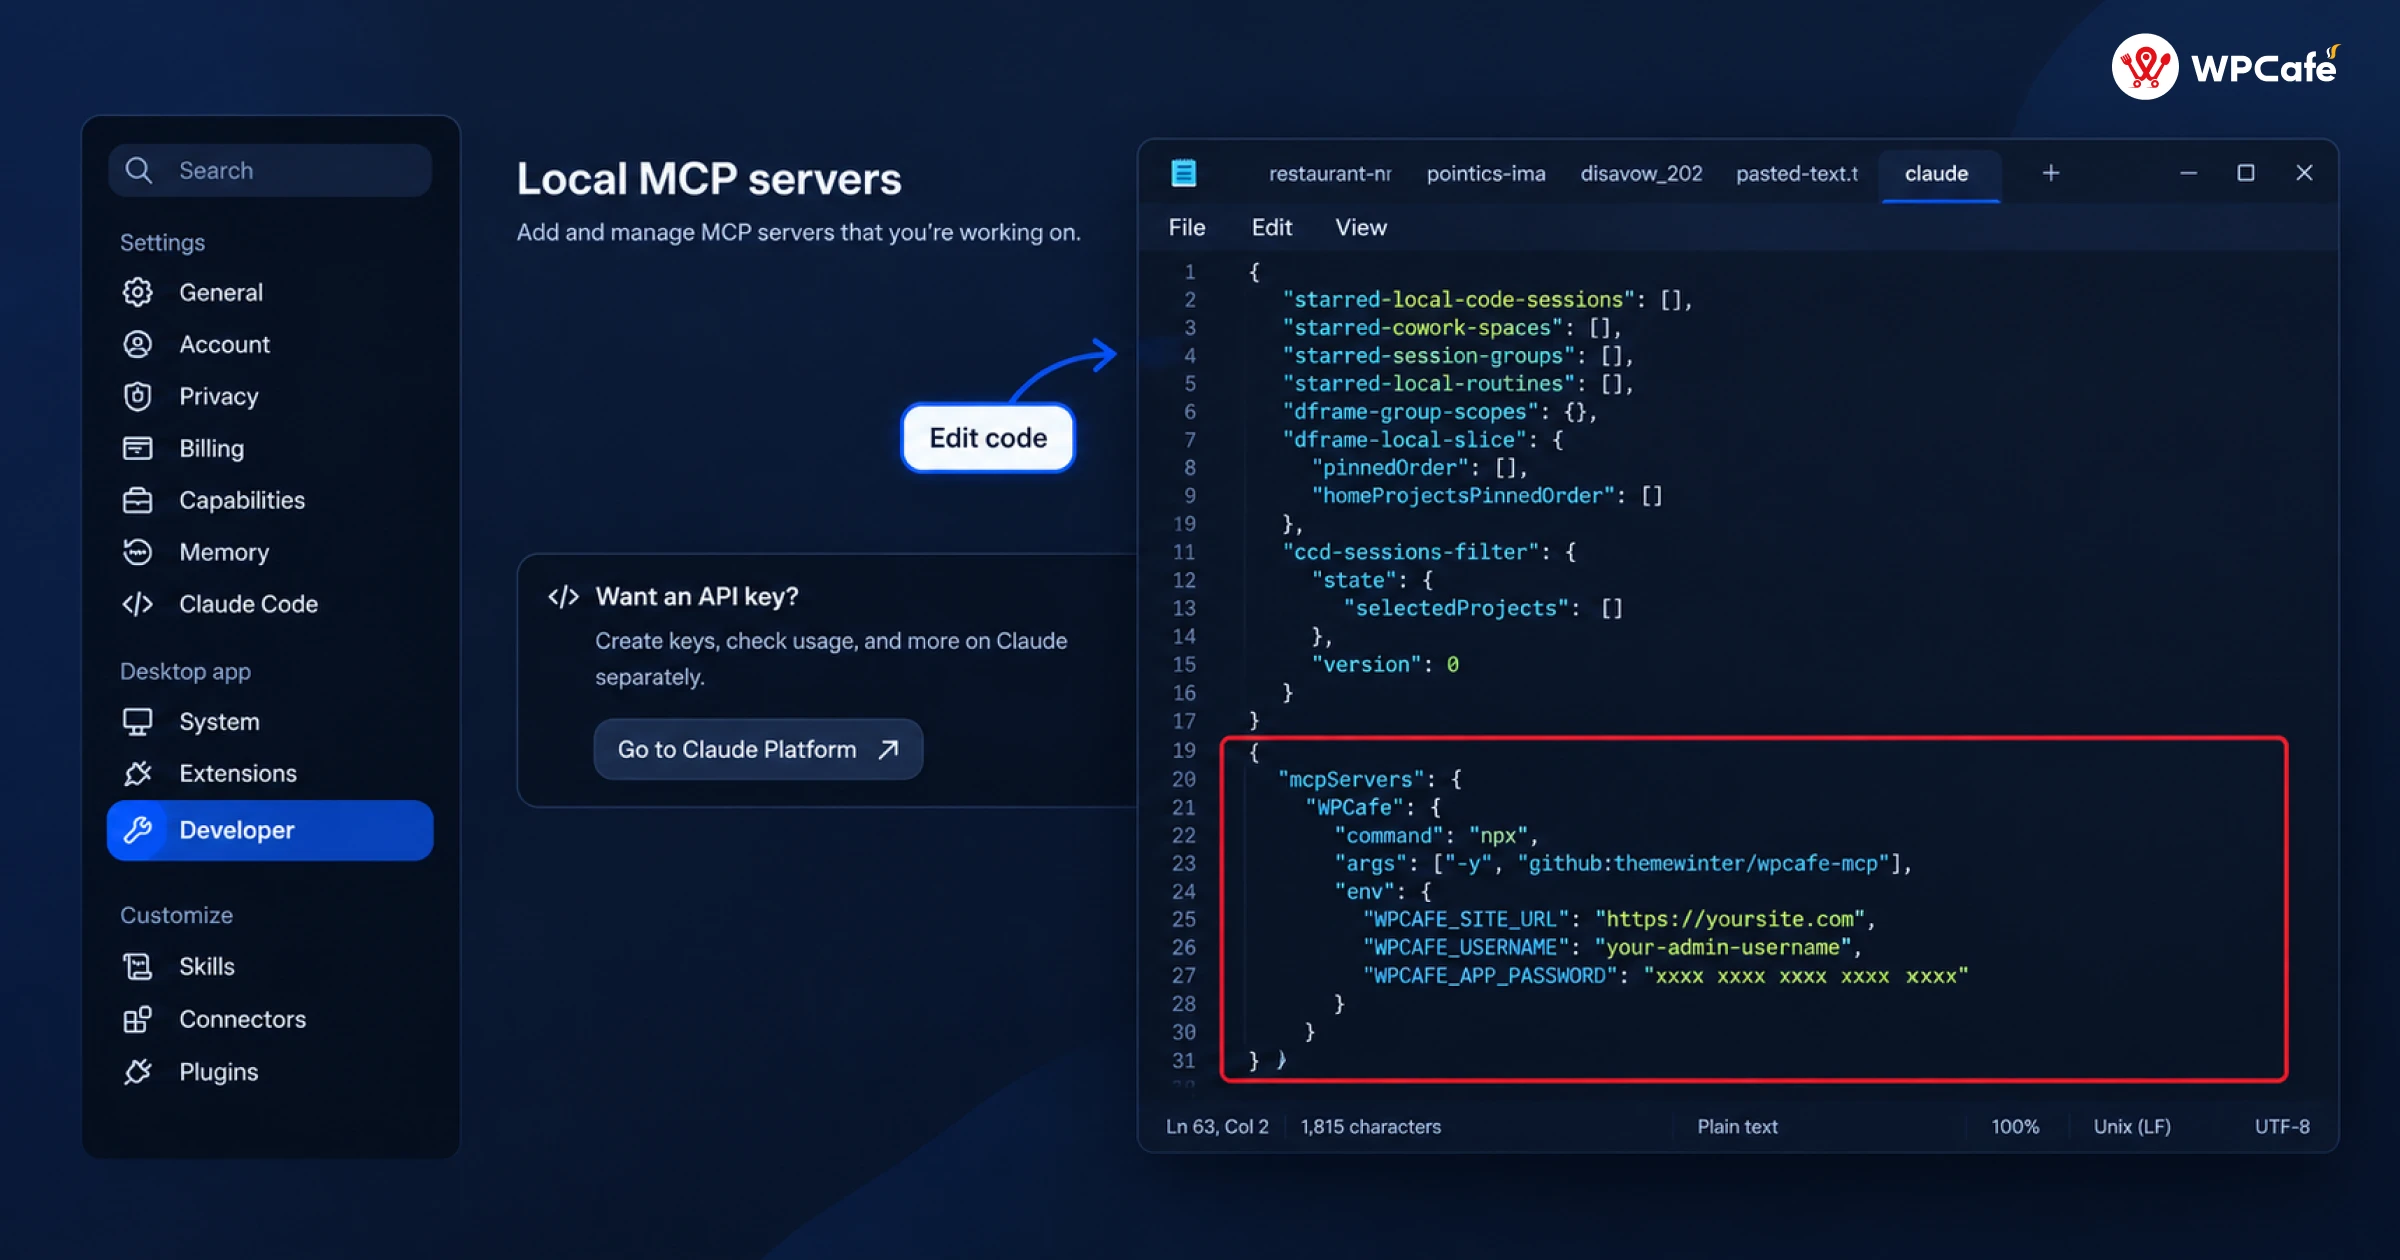The image size is (2400, 1260).
Task: Click the API key code brackets icon
Action: [x=563, y=597]
